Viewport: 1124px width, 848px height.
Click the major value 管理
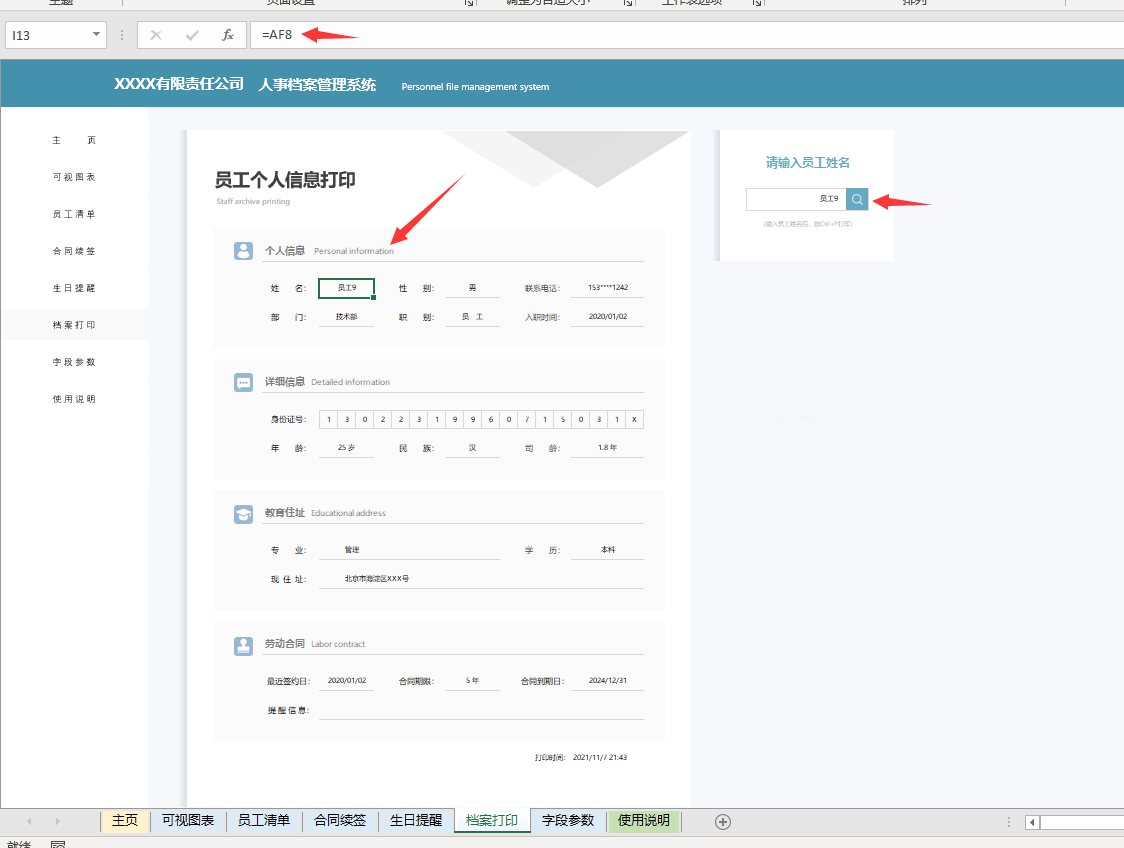[352, 550]
